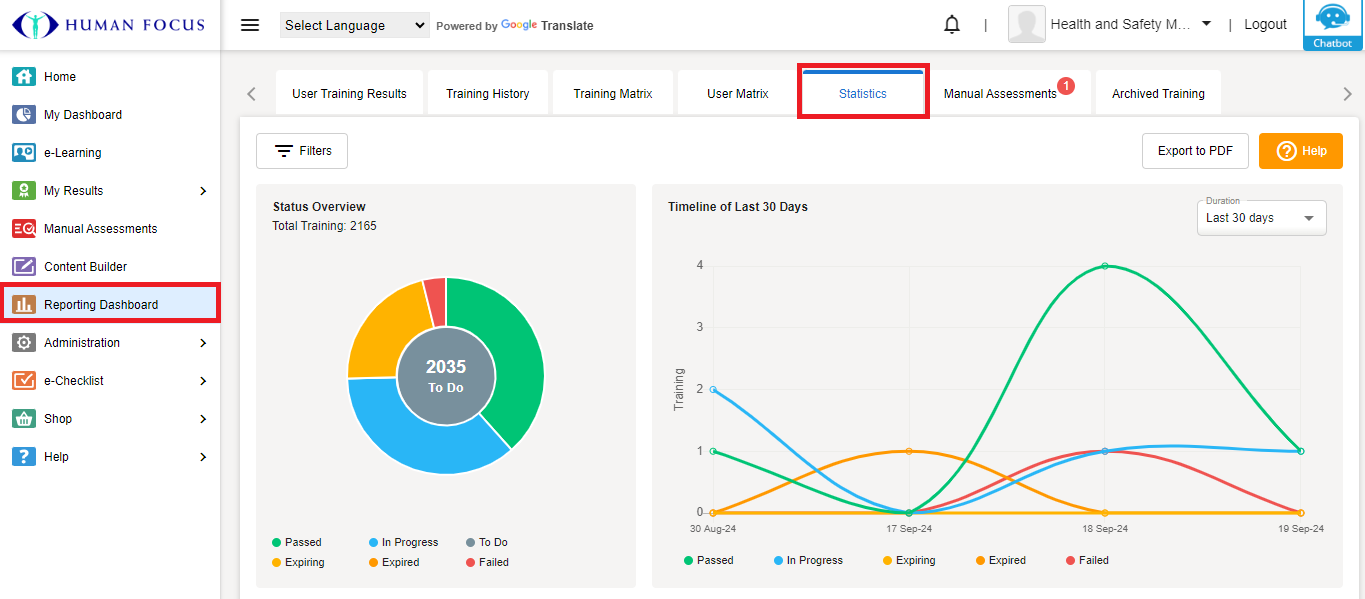Click the Manual Assessments sidebar icon
The image size is (1365, 599).
24,229
